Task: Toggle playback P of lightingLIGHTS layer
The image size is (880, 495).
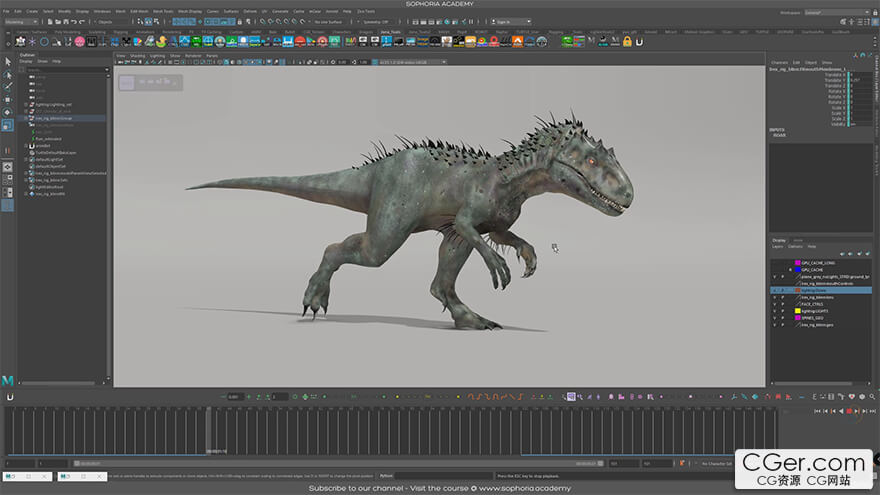Action: (x=783, y=311)
